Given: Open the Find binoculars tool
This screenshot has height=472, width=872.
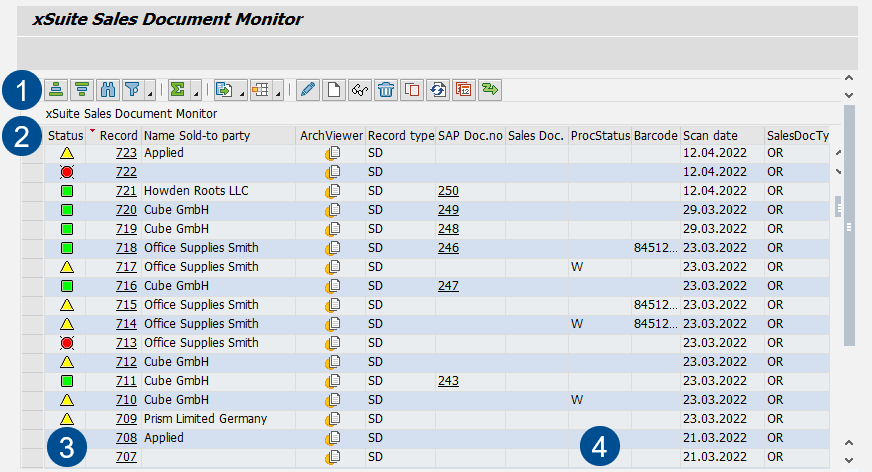Looking at the screenshot, I should click(x=108, y=90).
